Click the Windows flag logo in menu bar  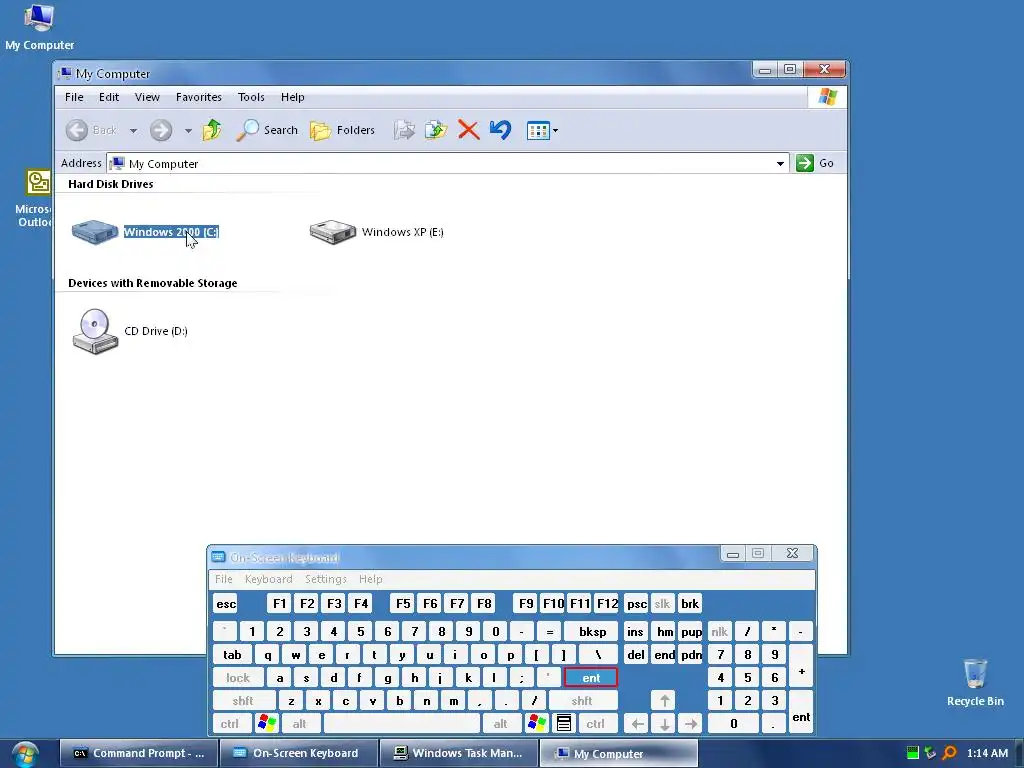pyautogui.click(x=827, y=97)
